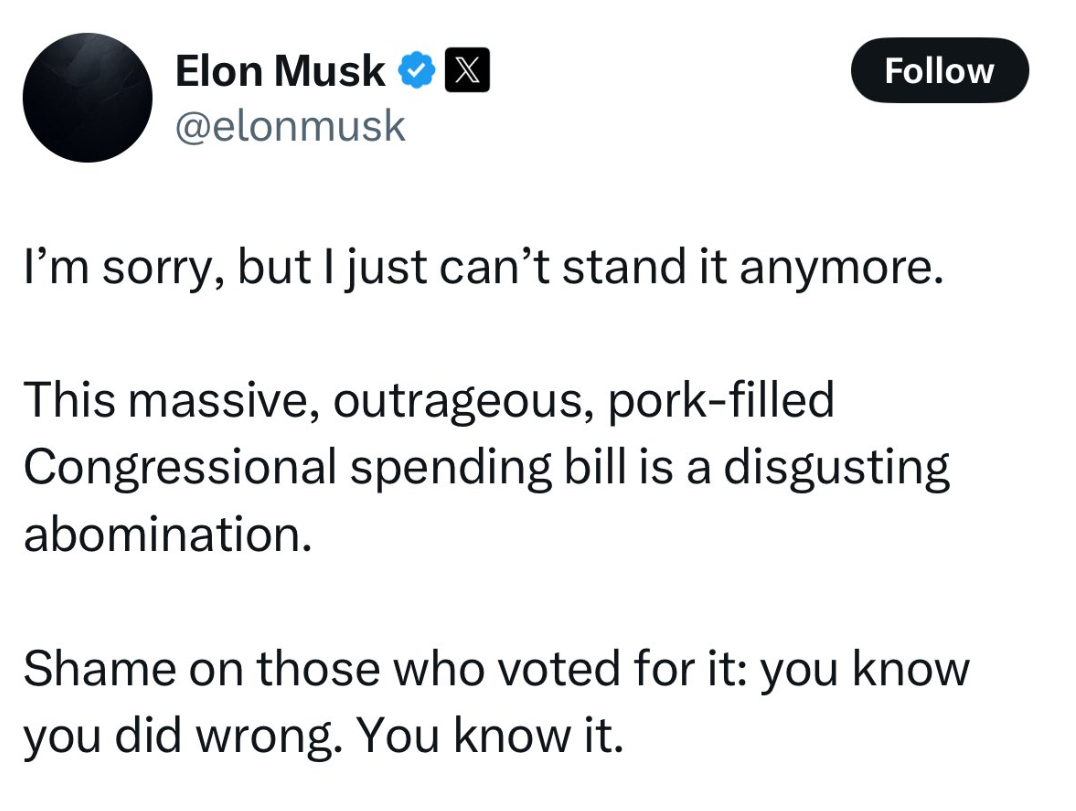1076x811 pixels.
Task: Click the blue verified checkmark badge
Action: pos(415,71)
